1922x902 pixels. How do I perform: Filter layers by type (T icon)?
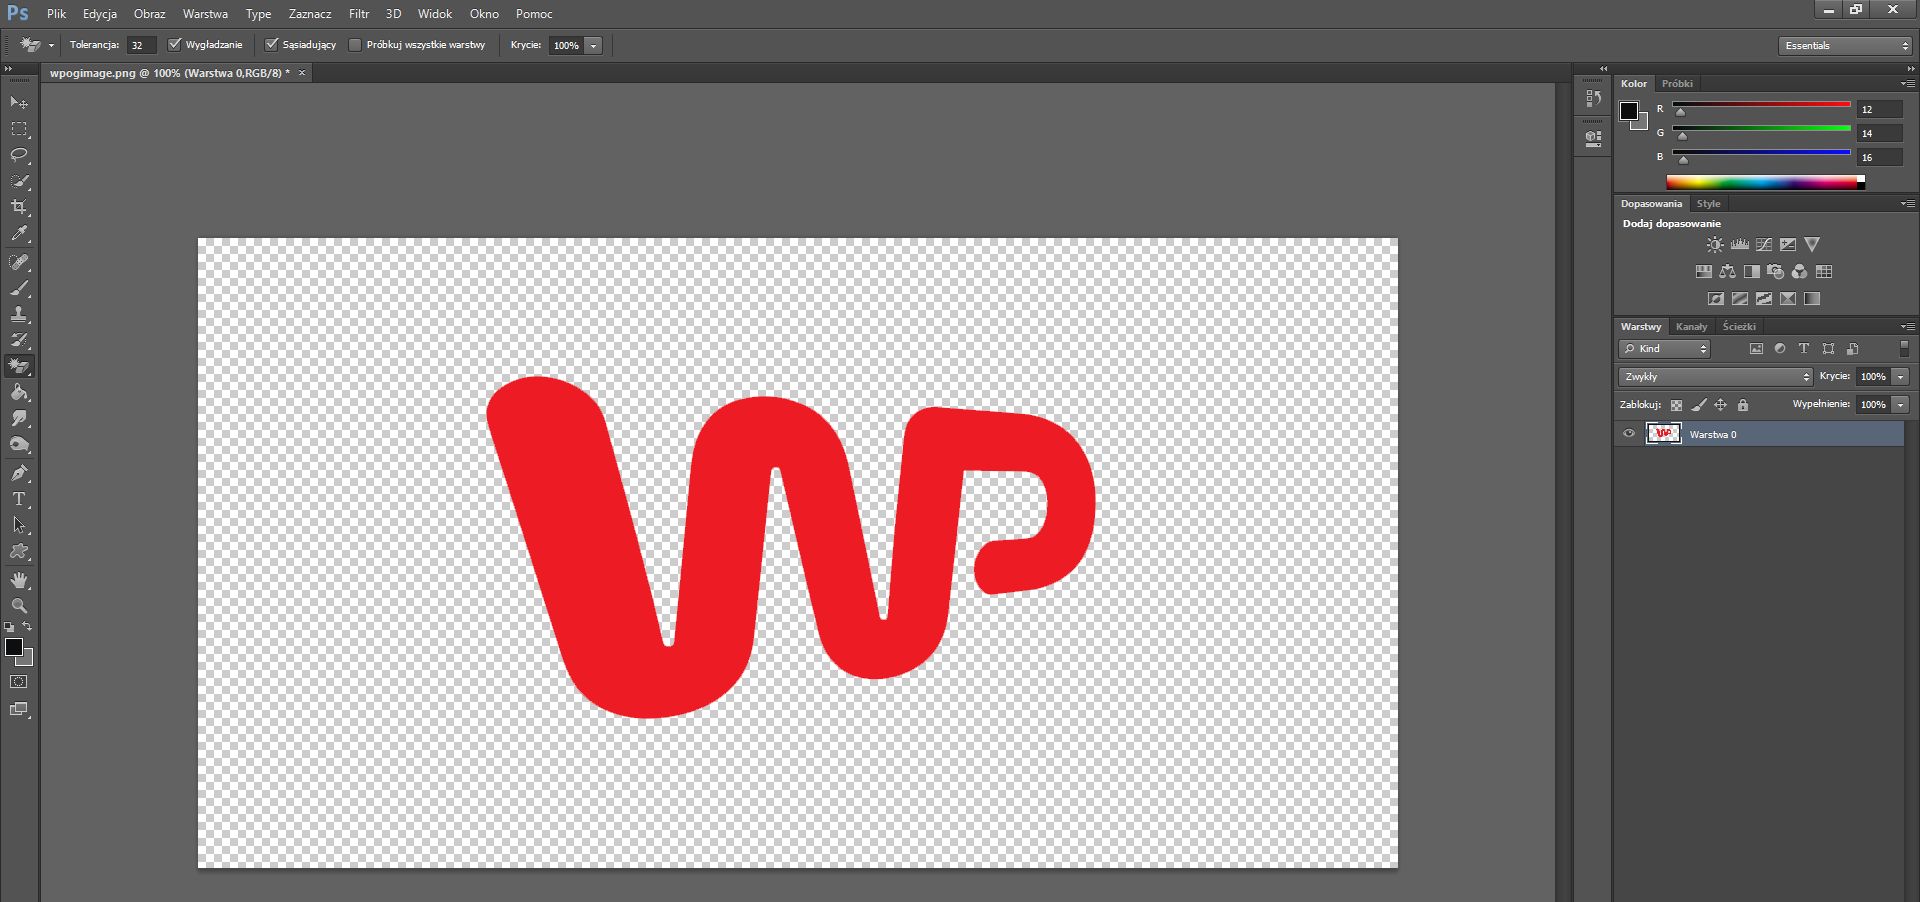pos(1804,348)
